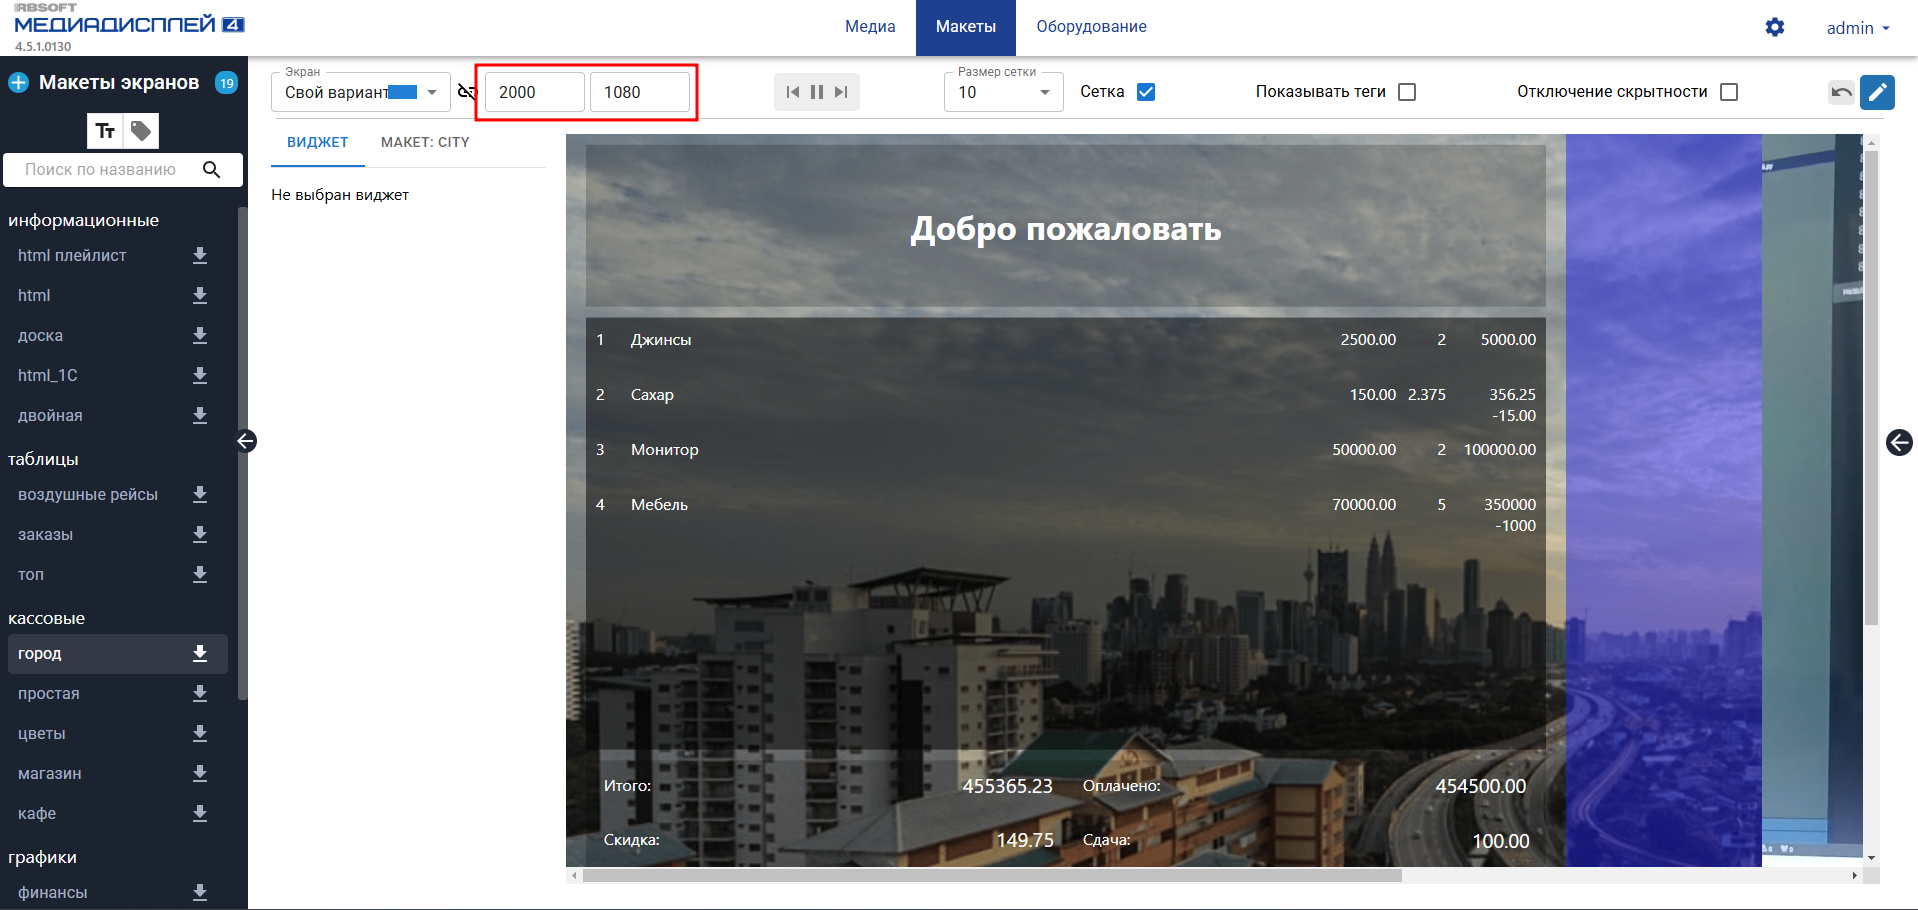
Task: Click the Медиадисплей 4 logo
Action: click(x=129, y=24)
